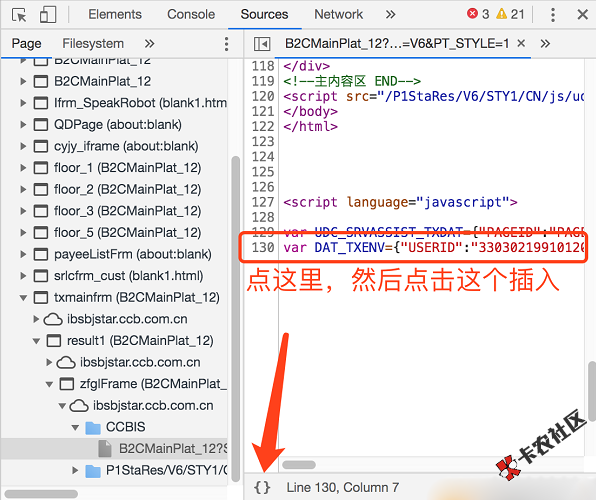Viewport: 596px width, 500px height.
Task: Open the Console tab
Action: click(191, 14)
